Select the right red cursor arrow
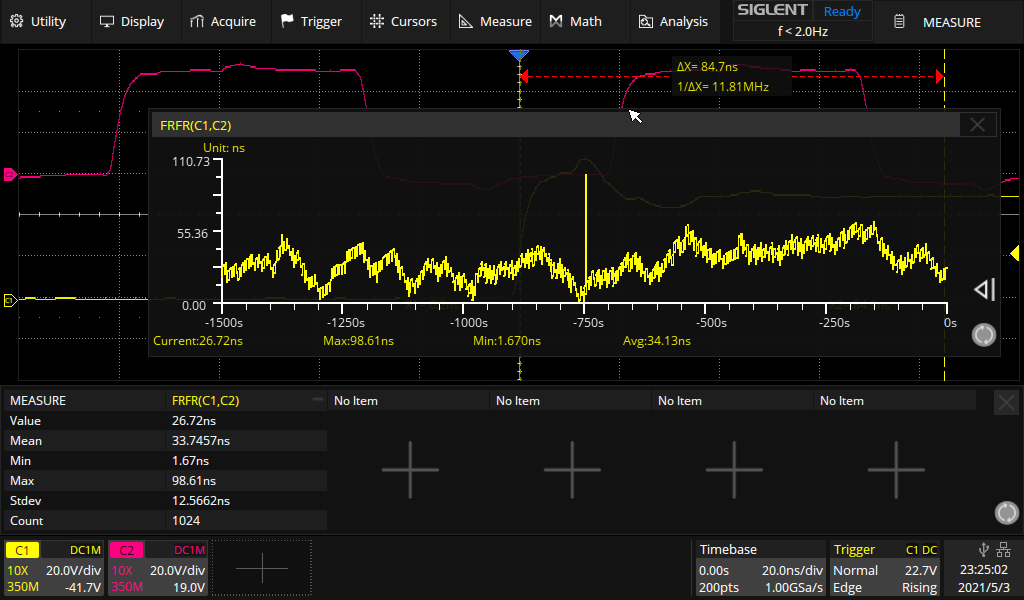The height and width of the screenshot is (600, 1024). (940, 76)
